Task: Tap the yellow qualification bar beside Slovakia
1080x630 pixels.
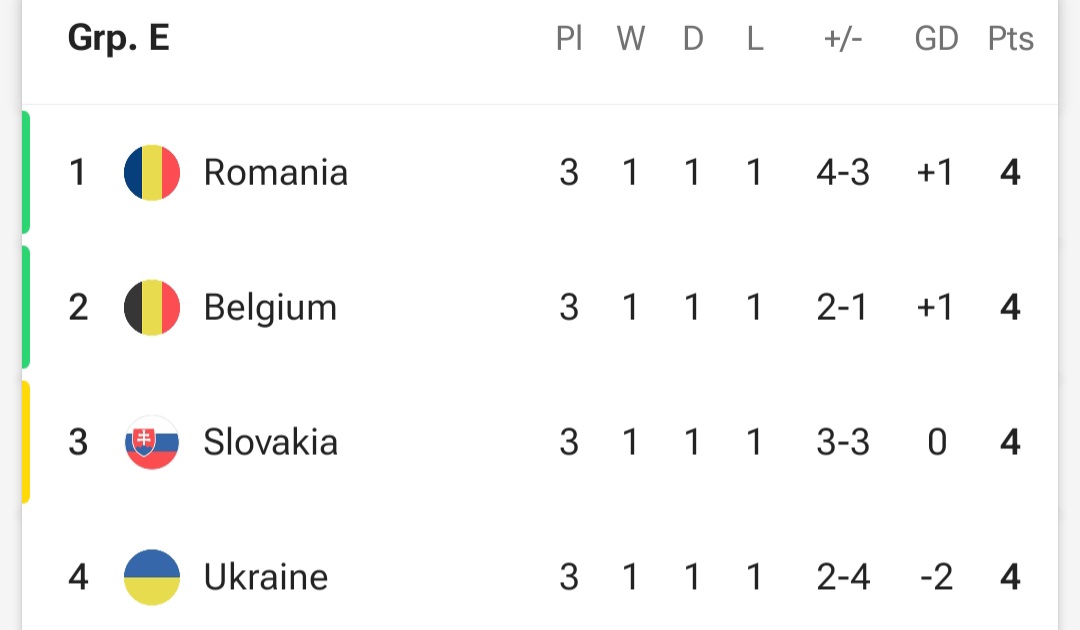Action: pos(25,442)
